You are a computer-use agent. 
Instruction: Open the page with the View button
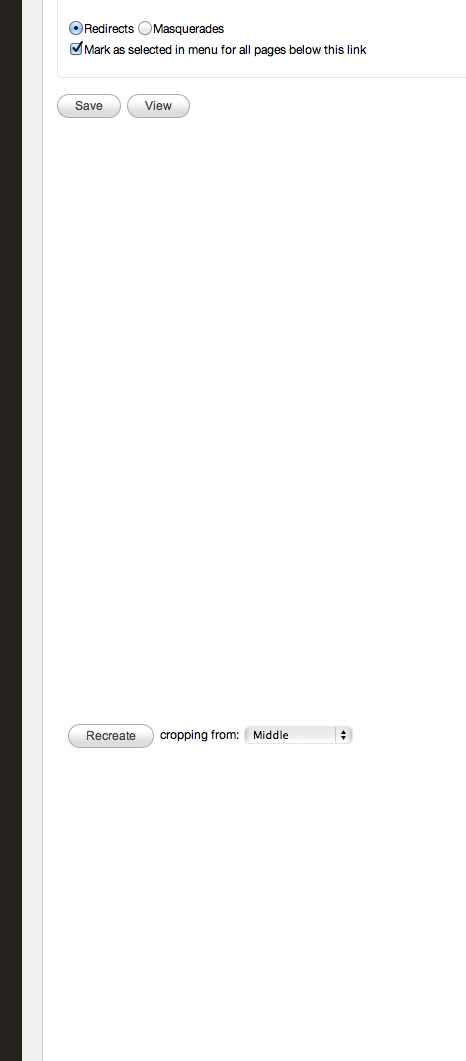(158, 106)
